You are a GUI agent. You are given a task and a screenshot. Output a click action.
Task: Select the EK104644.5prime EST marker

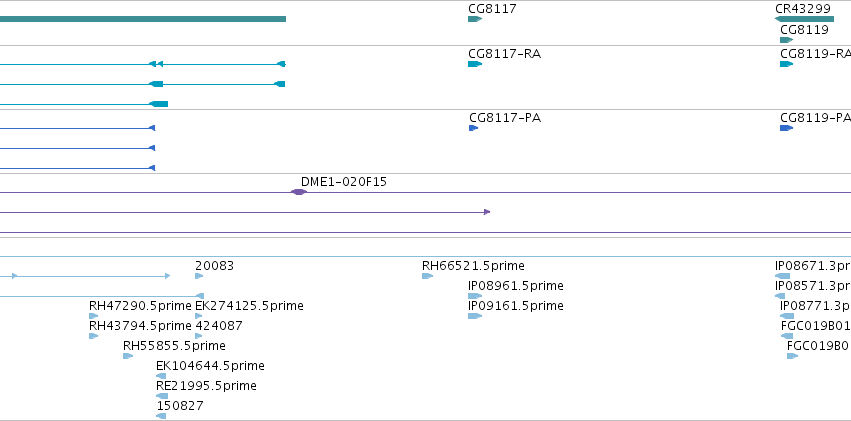coord(161,376)
